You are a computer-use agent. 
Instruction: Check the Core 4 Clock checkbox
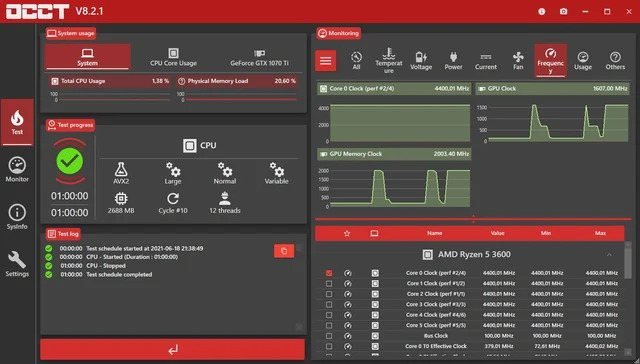[x=329, y=315]
